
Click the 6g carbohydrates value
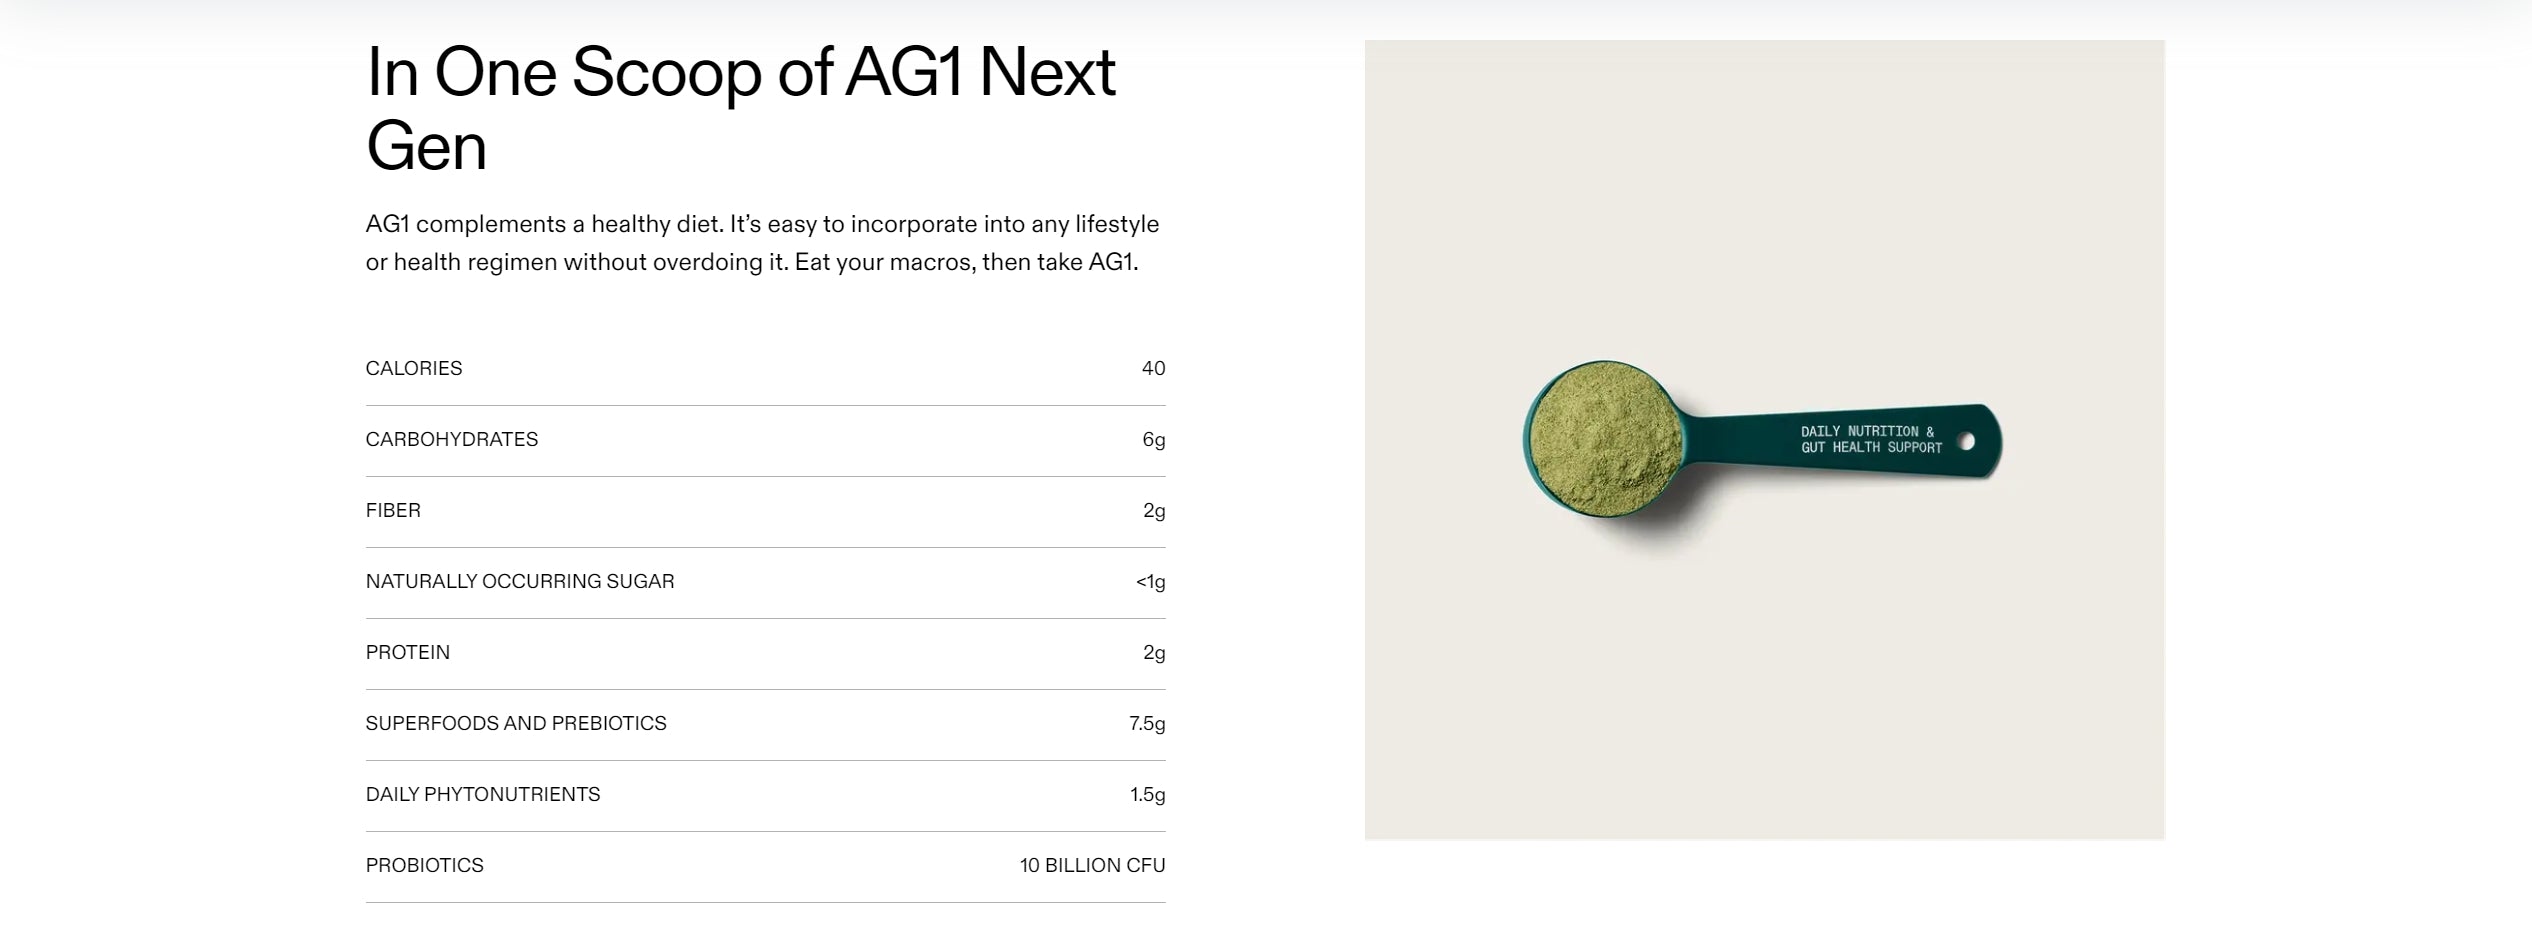(x=1153, y=439)
